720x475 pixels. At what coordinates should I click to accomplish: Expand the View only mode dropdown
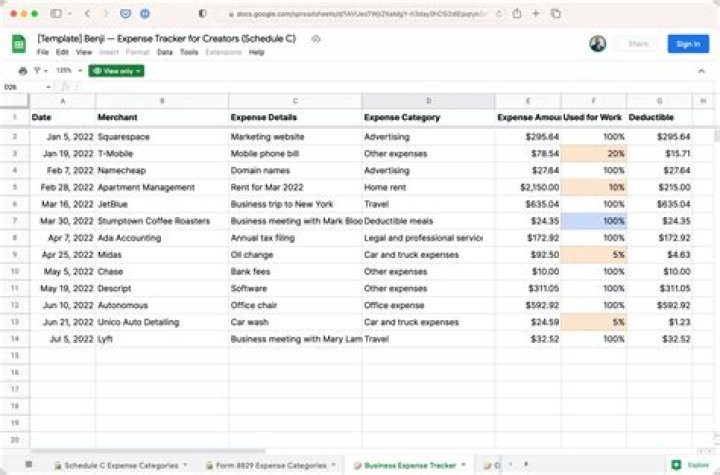116,71
